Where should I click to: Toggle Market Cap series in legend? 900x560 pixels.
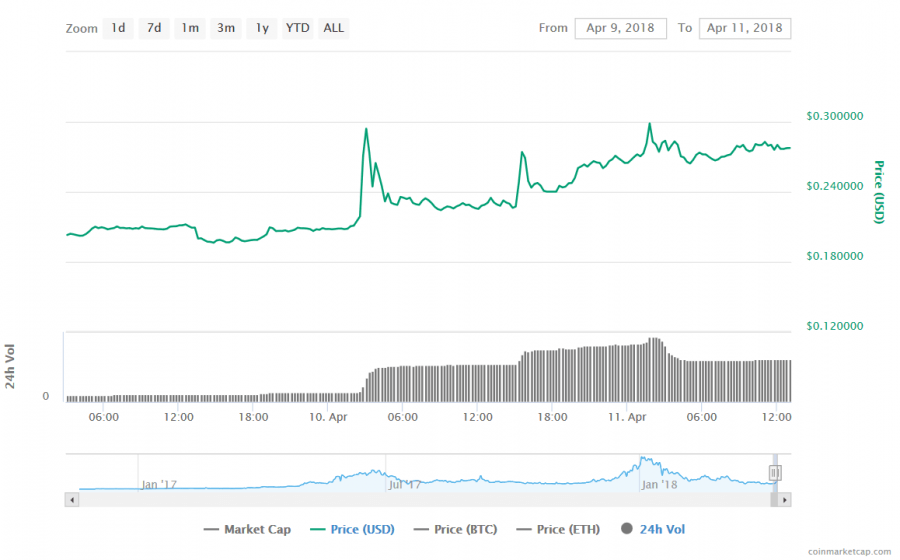(247, 529)
